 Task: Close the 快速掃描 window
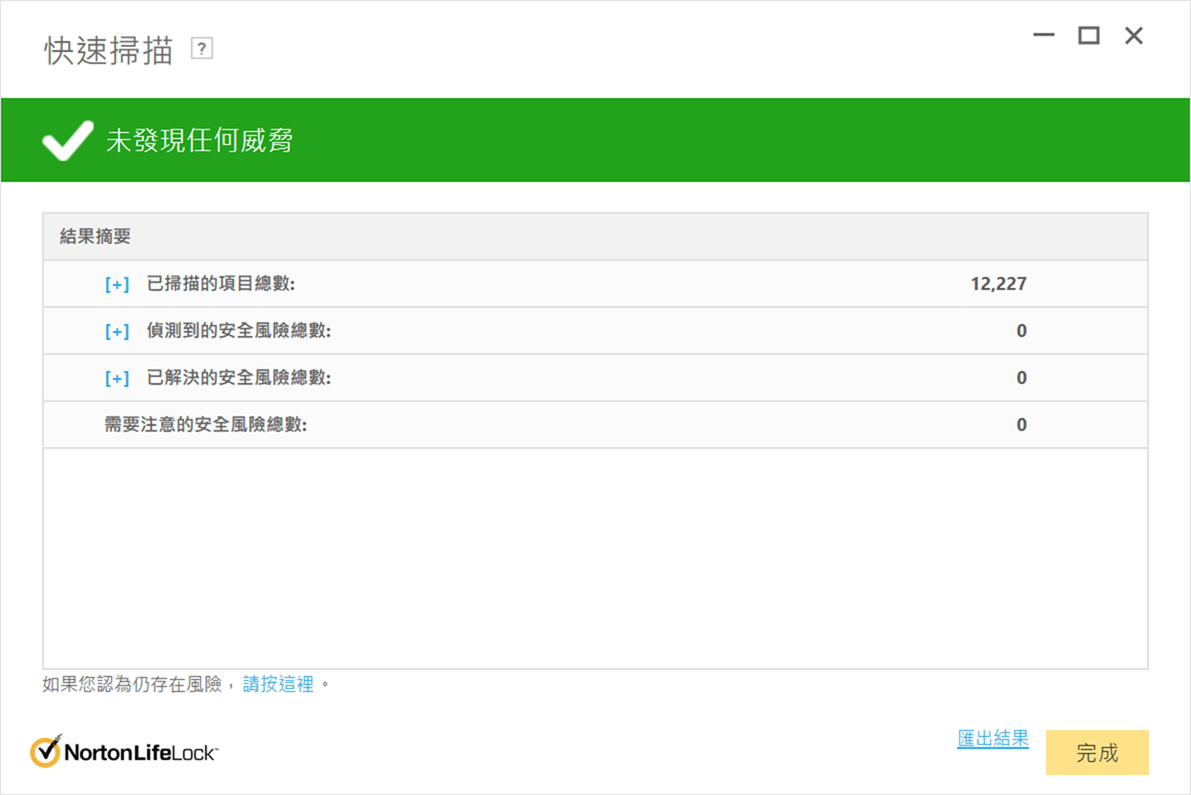click(x=1134, y=36)
